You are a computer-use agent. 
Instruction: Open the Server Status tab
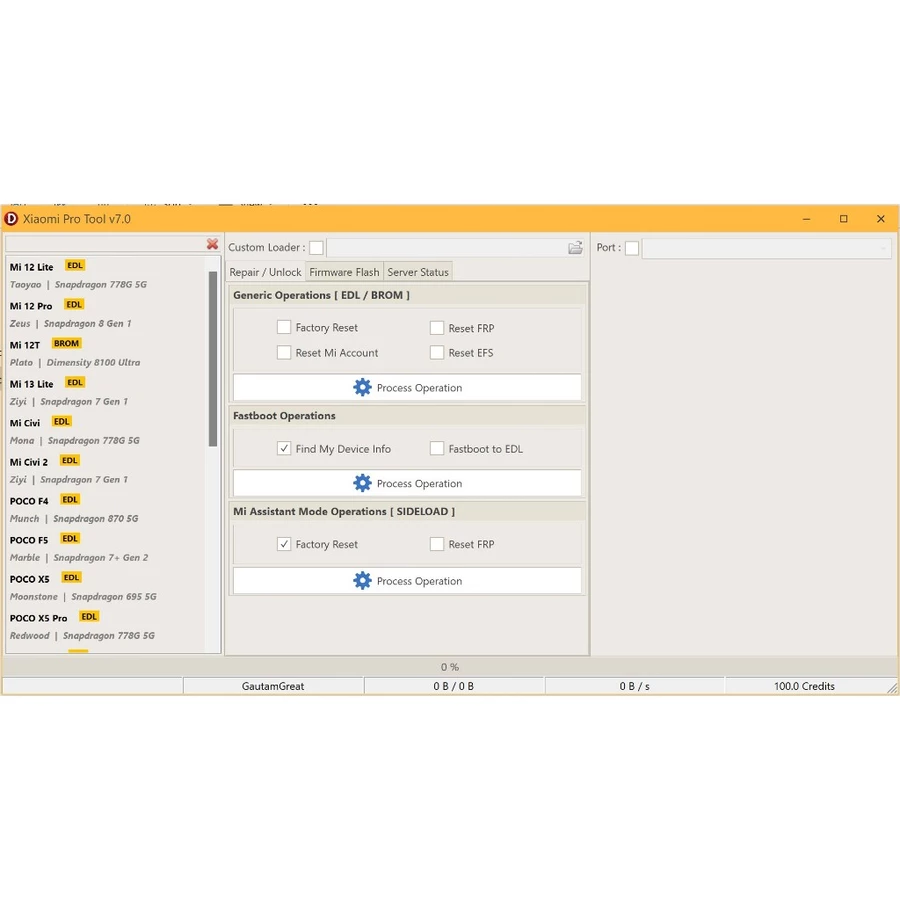(x=418, y=272)
